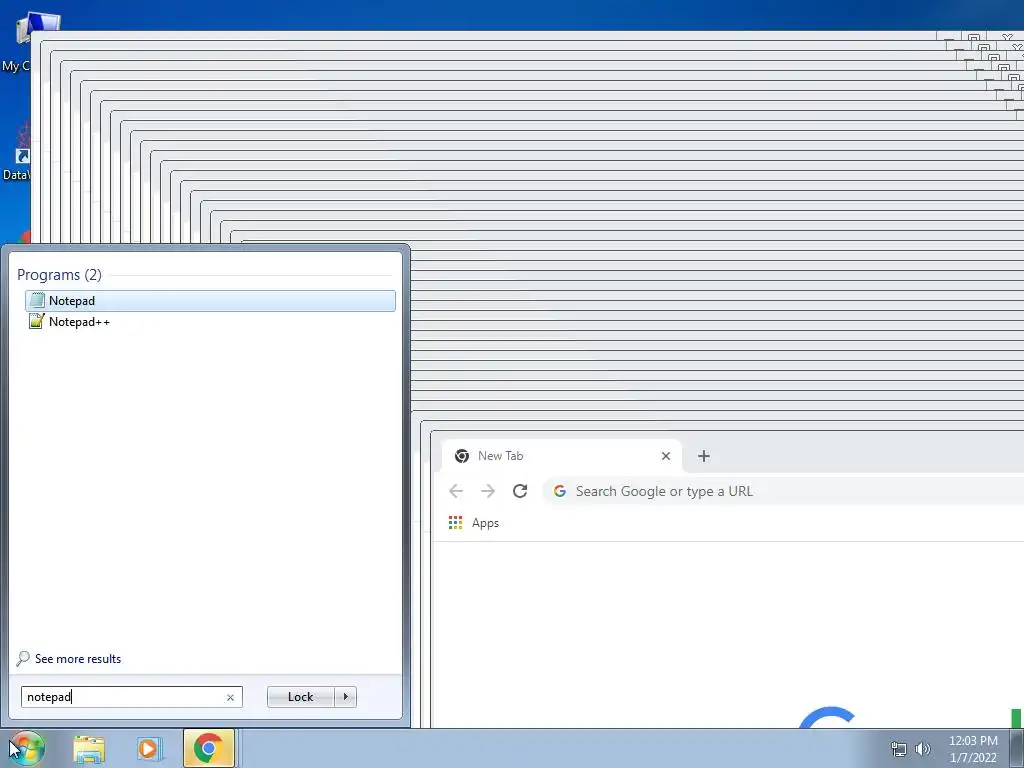
Task: Click the Lock button
Action: pos(300,697)
